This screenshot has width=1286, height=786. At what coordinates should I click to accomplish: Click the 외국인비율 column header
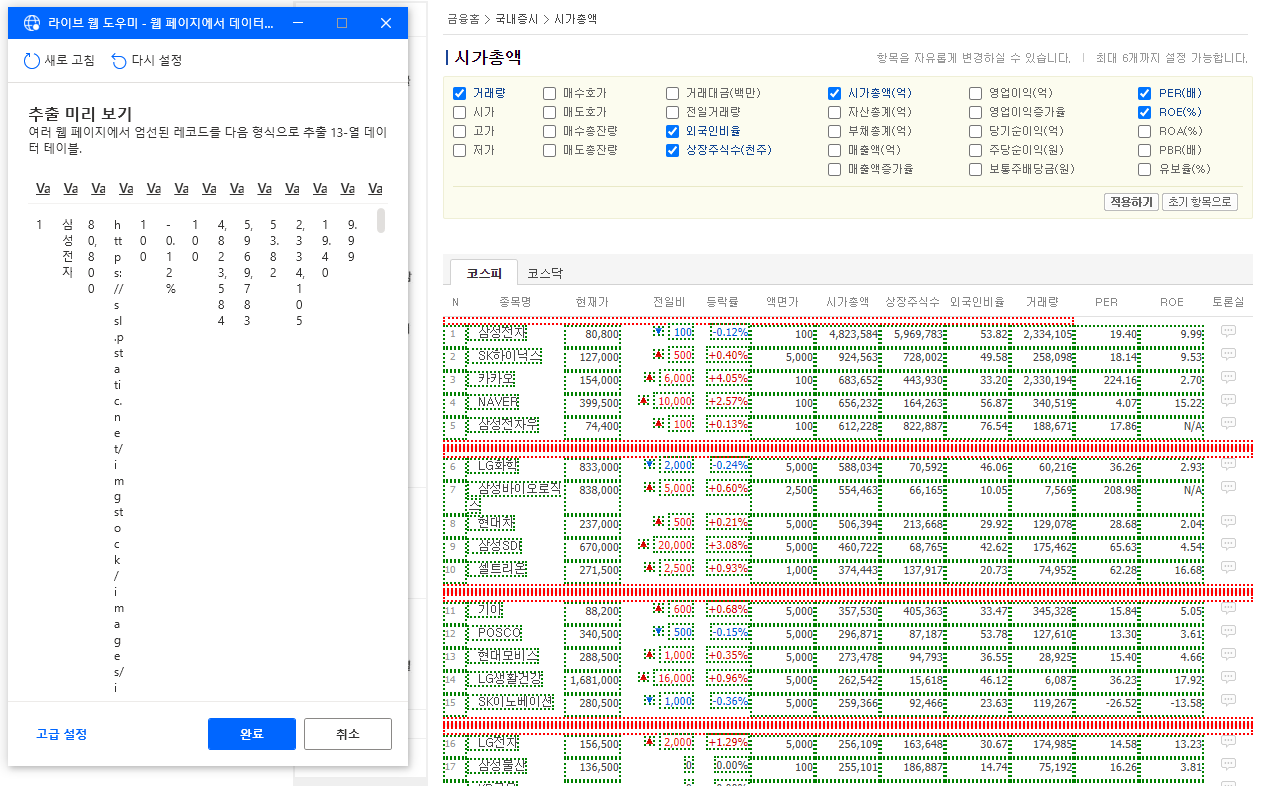pyautogui.click(x=977, y=301)
